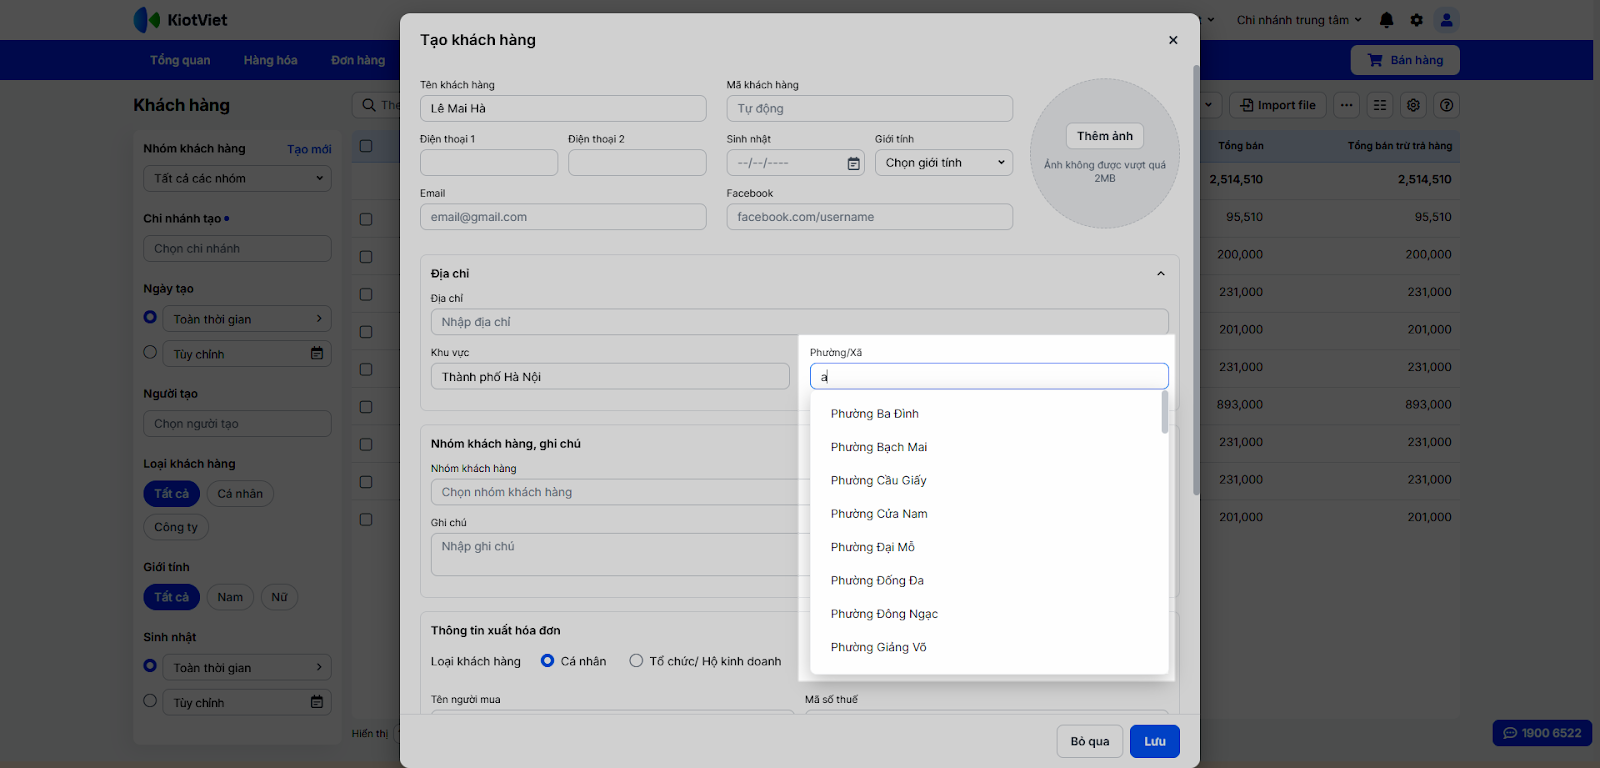Choose Phường Cầu Giấy from list
The height and width of the screenshot is (768, 1600).
click(878, 481)
